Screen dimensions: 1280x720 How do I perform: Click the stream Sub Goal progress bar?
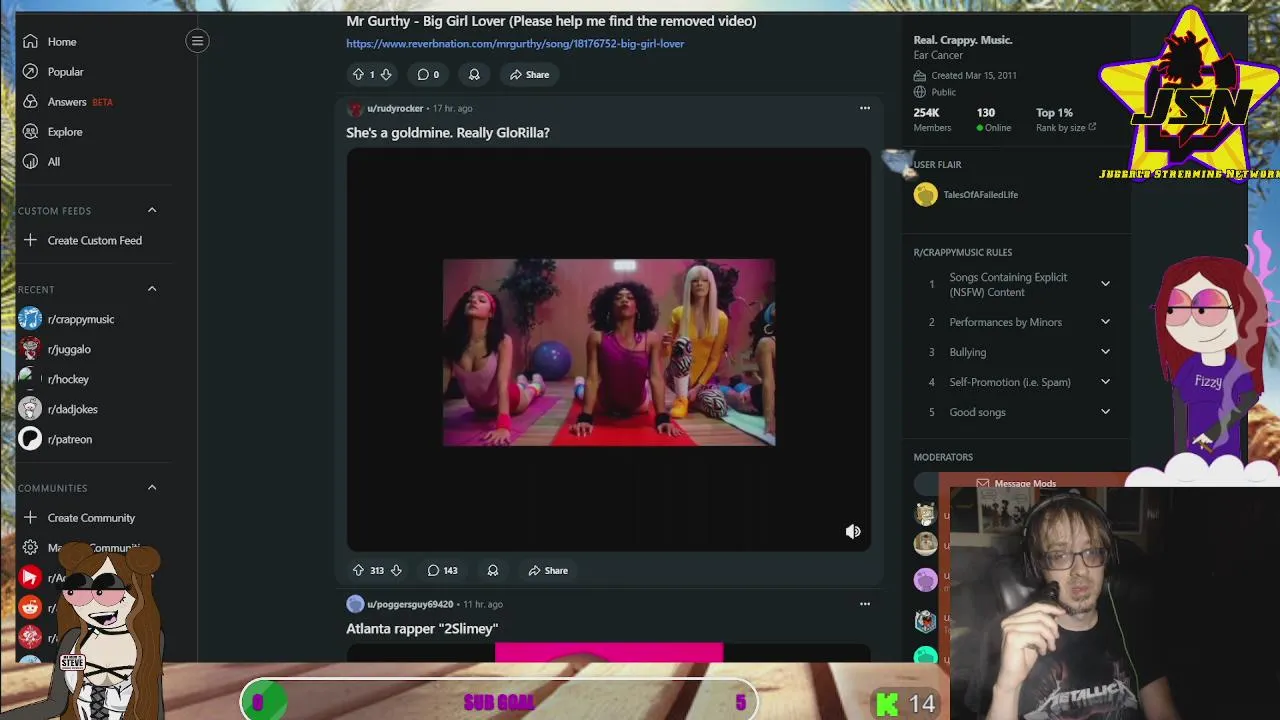pos(498,702)
